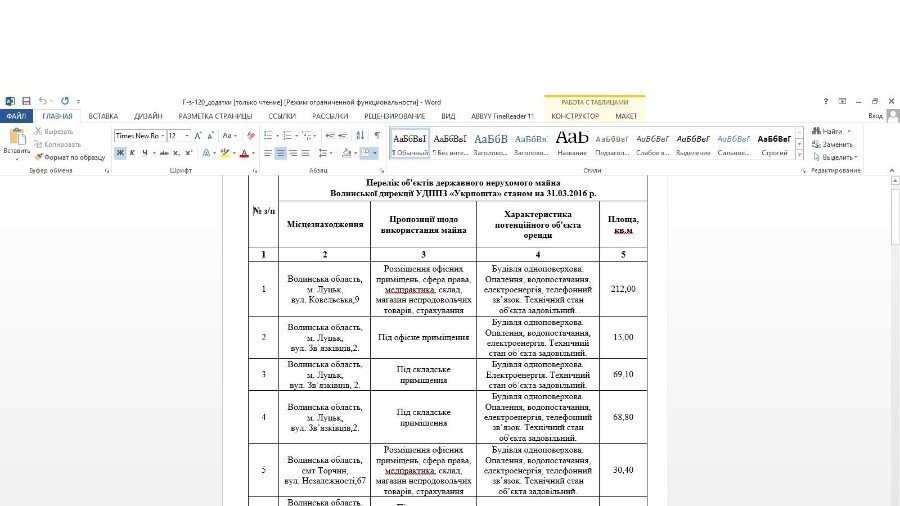Image resolution: width=900 pixels, height=506 pixels.
Task: Open the КОНСТРУКТОР table tools tab
Action: pyautogui.click(x=575, y=116)
